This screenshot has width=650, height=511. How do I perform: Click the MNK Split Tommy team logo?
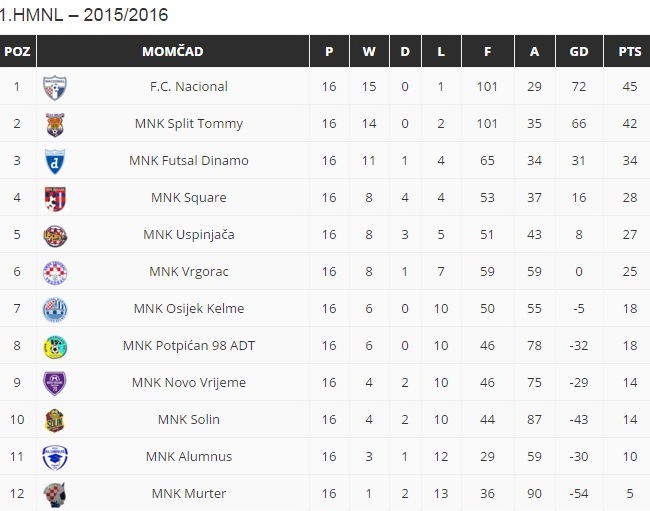click(55, 124)
